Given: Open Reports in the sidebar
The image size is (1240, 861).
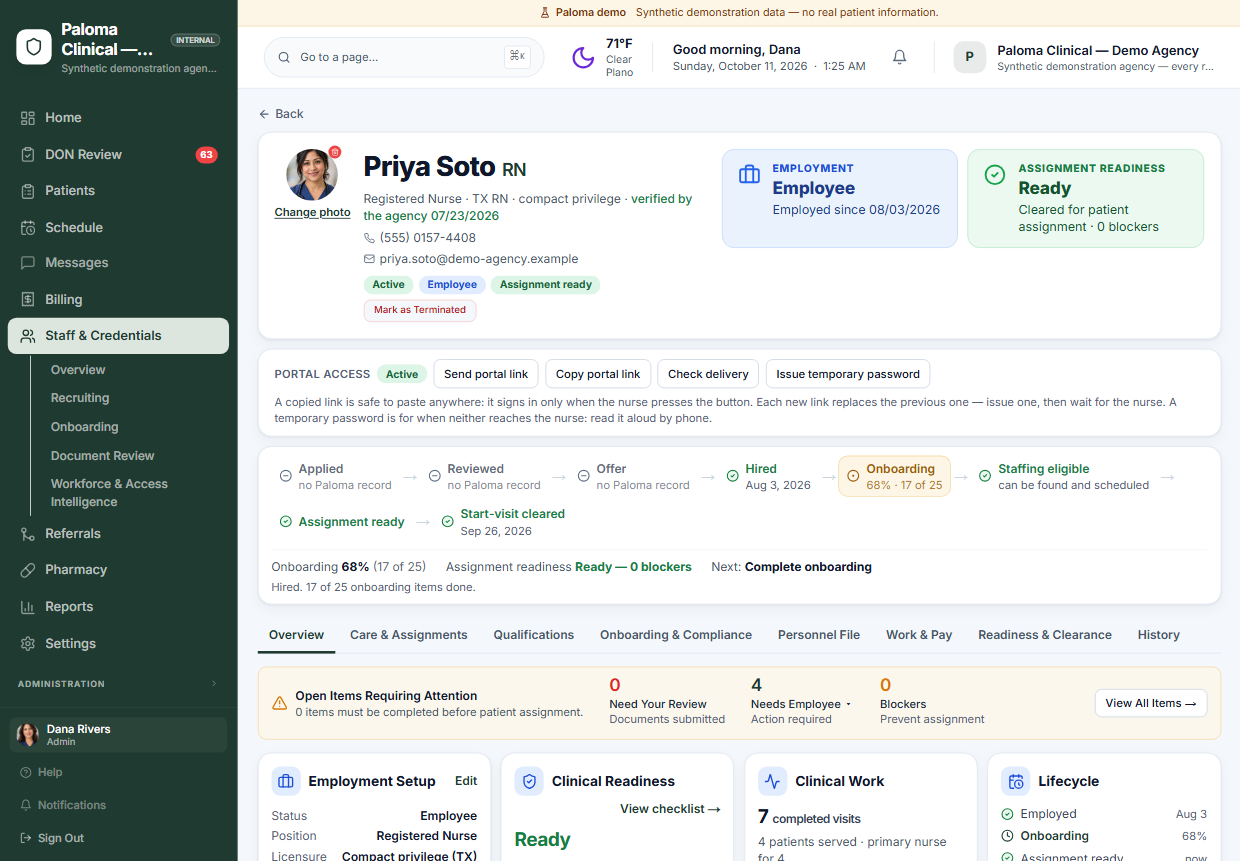Looking at the screenshot, I should 118,606.
